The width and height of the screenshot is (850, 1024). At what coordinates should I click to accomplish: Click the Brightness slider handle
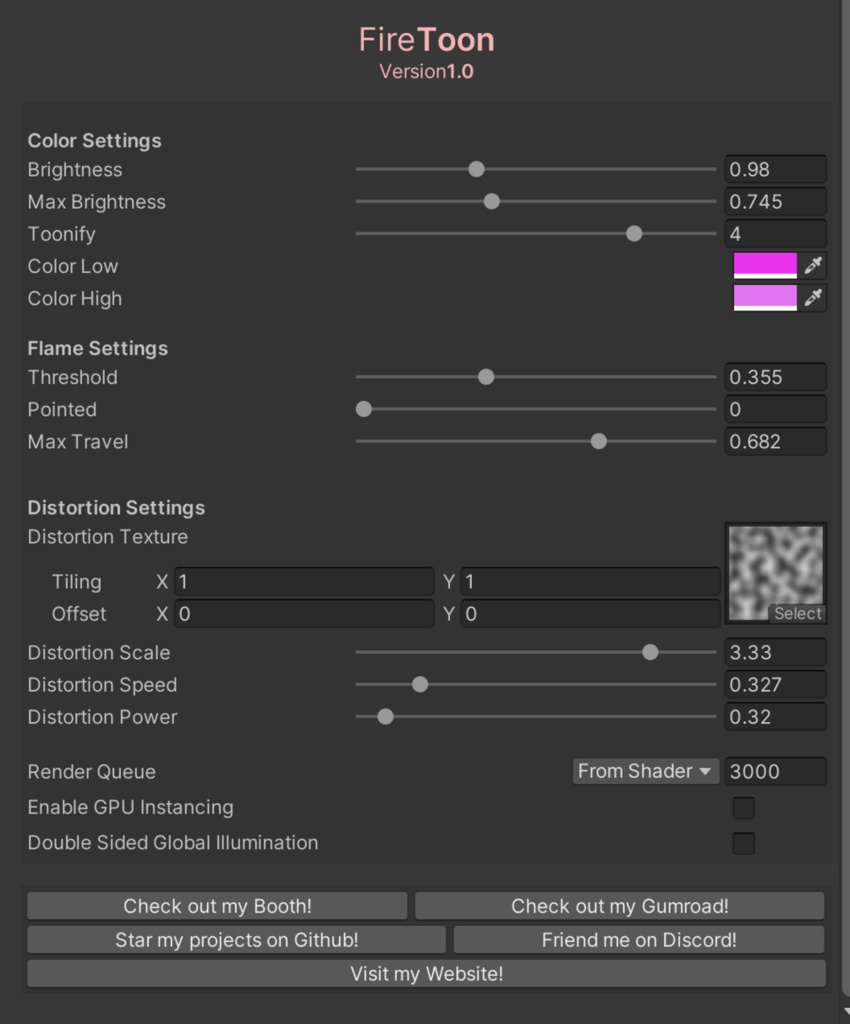[x=475, y=169]
